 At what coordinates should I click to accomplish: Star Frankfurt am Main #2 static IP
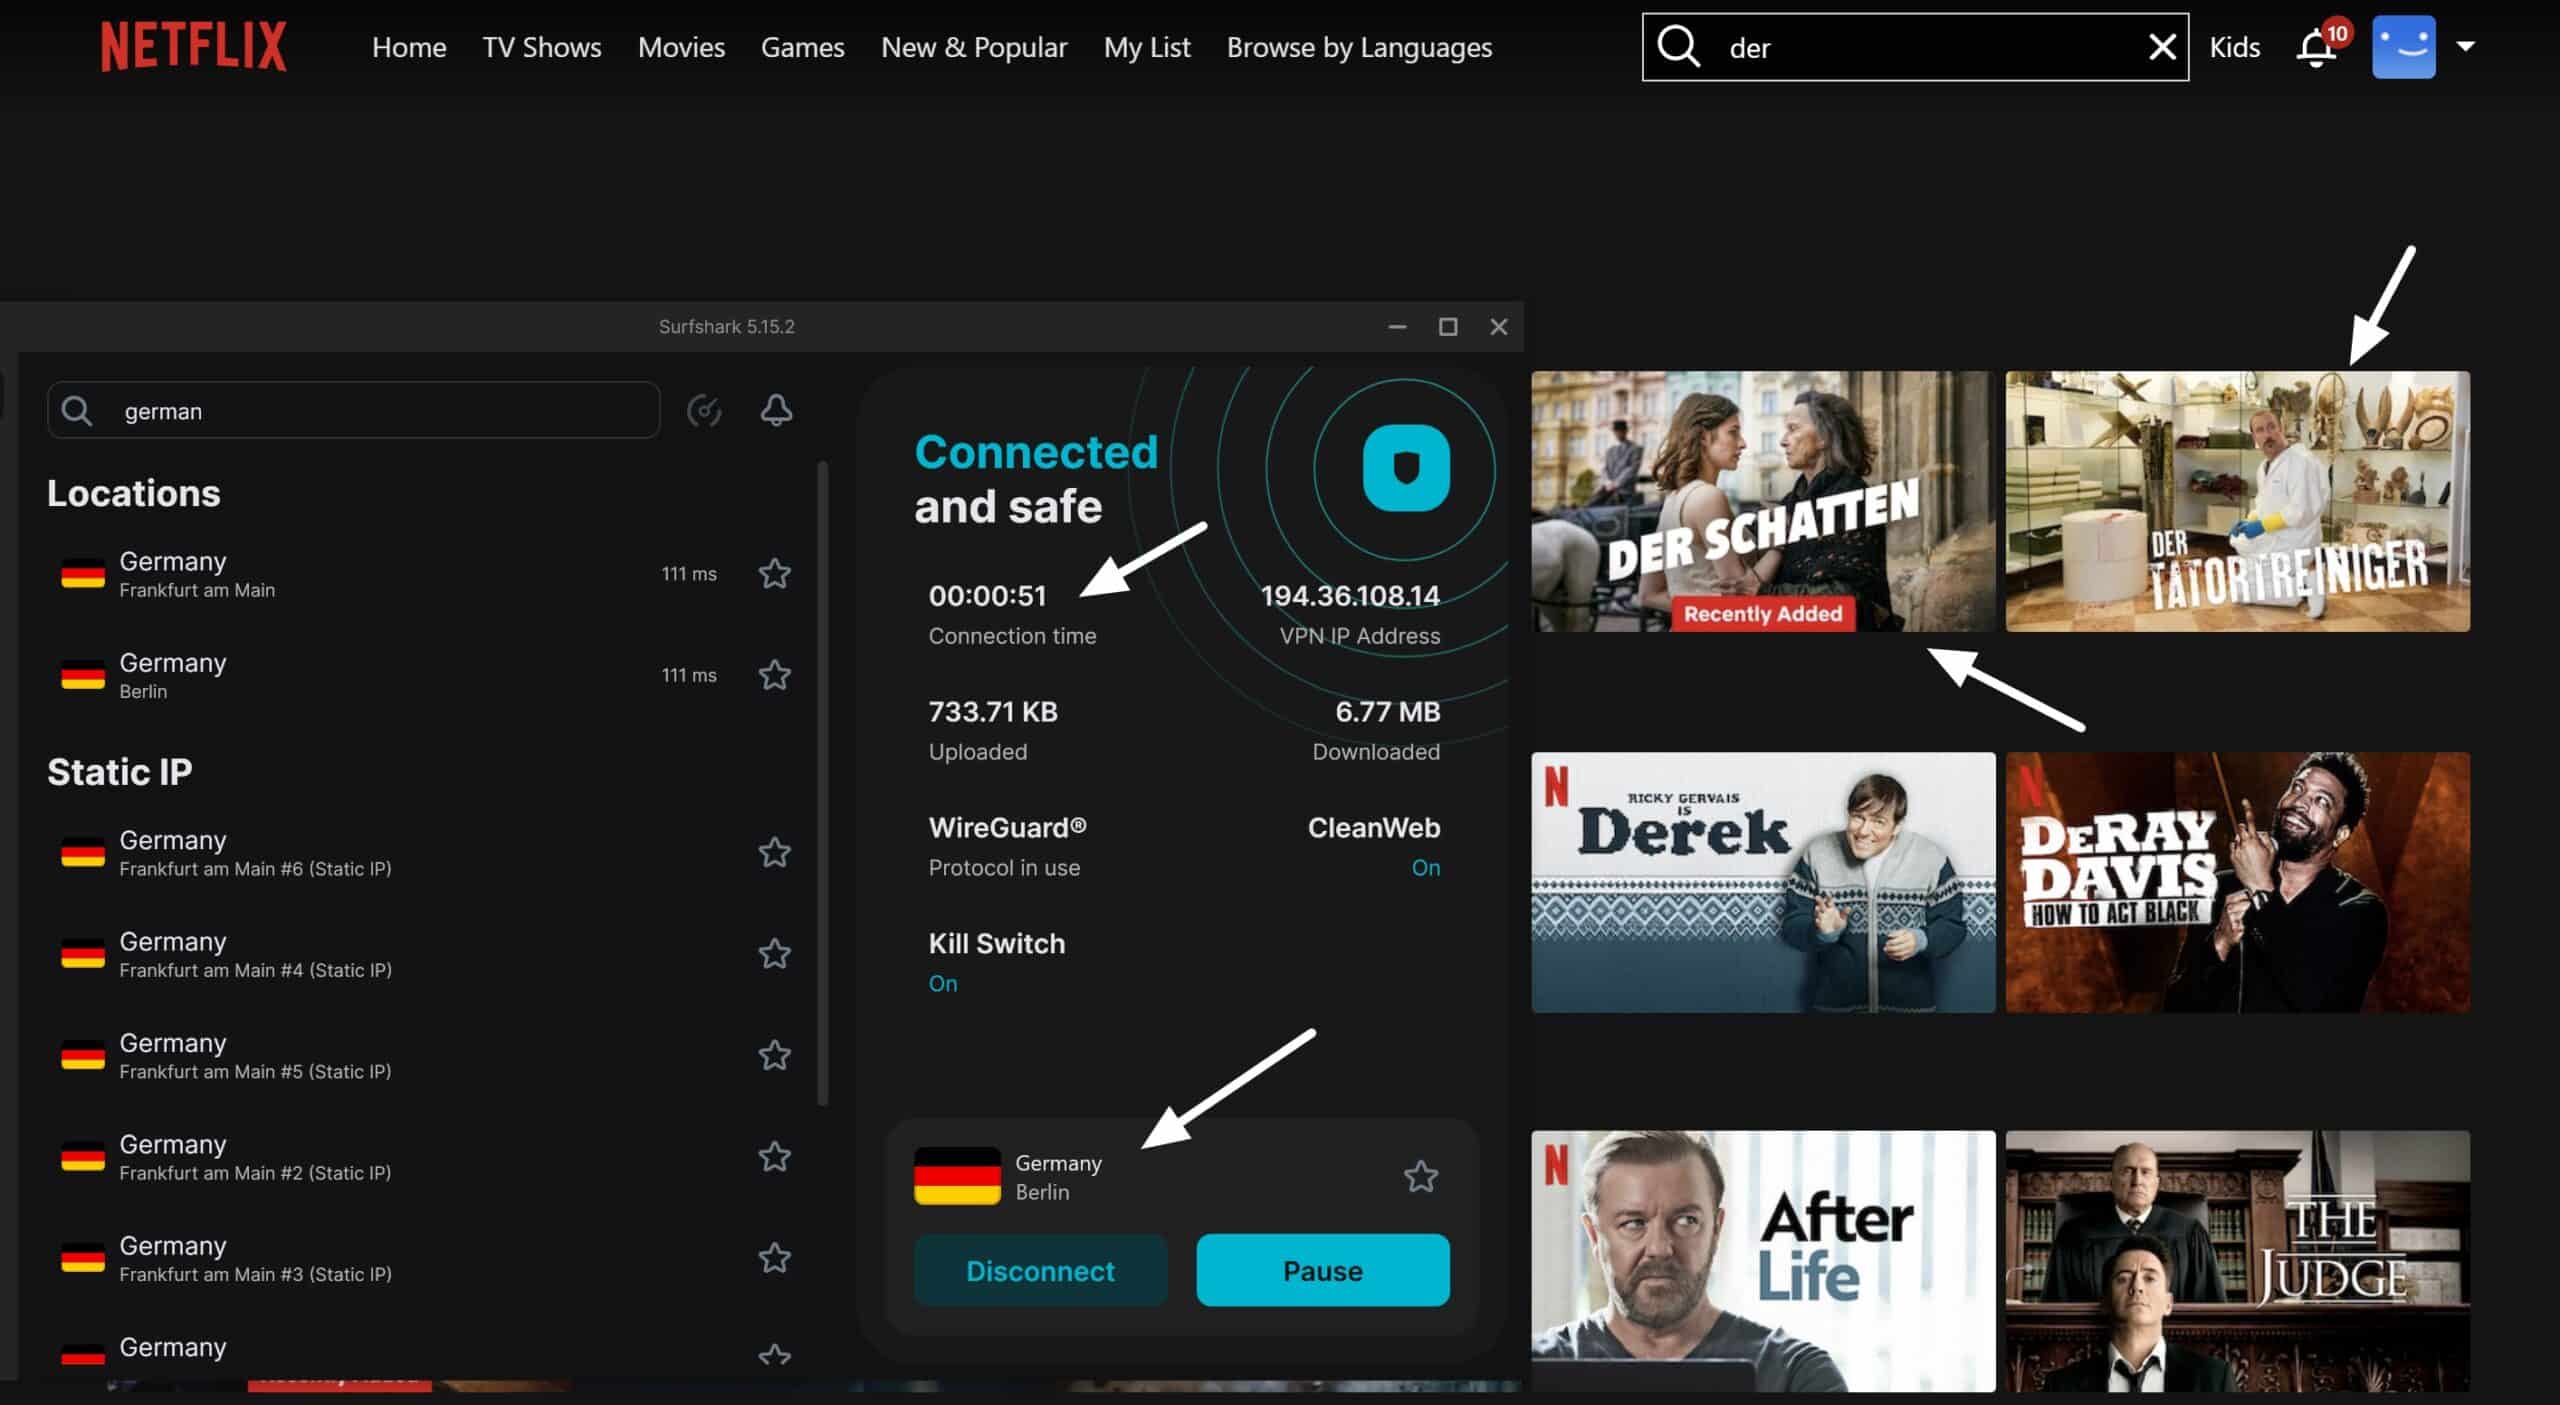click(775, 1157)
